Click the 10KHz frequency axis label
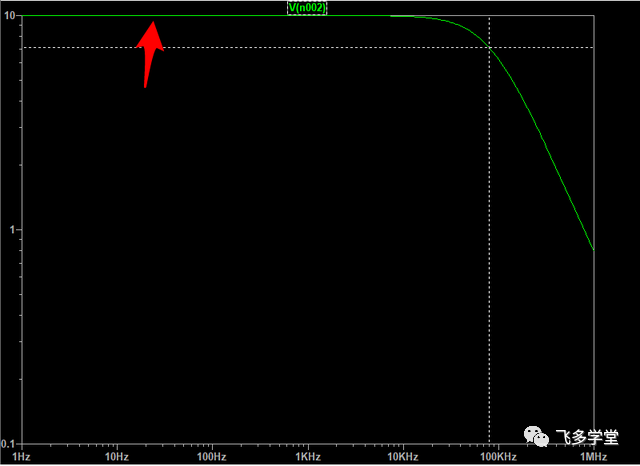Image resolution: width=640 pixels, height=466 pixels. click(403, 457)
